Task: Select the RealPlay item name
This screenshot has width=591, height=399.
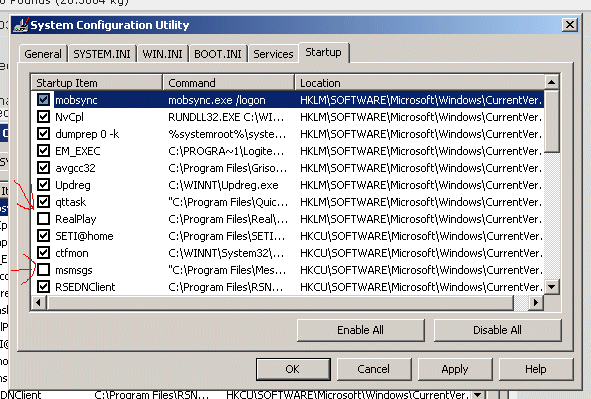Action: (76, 219)
